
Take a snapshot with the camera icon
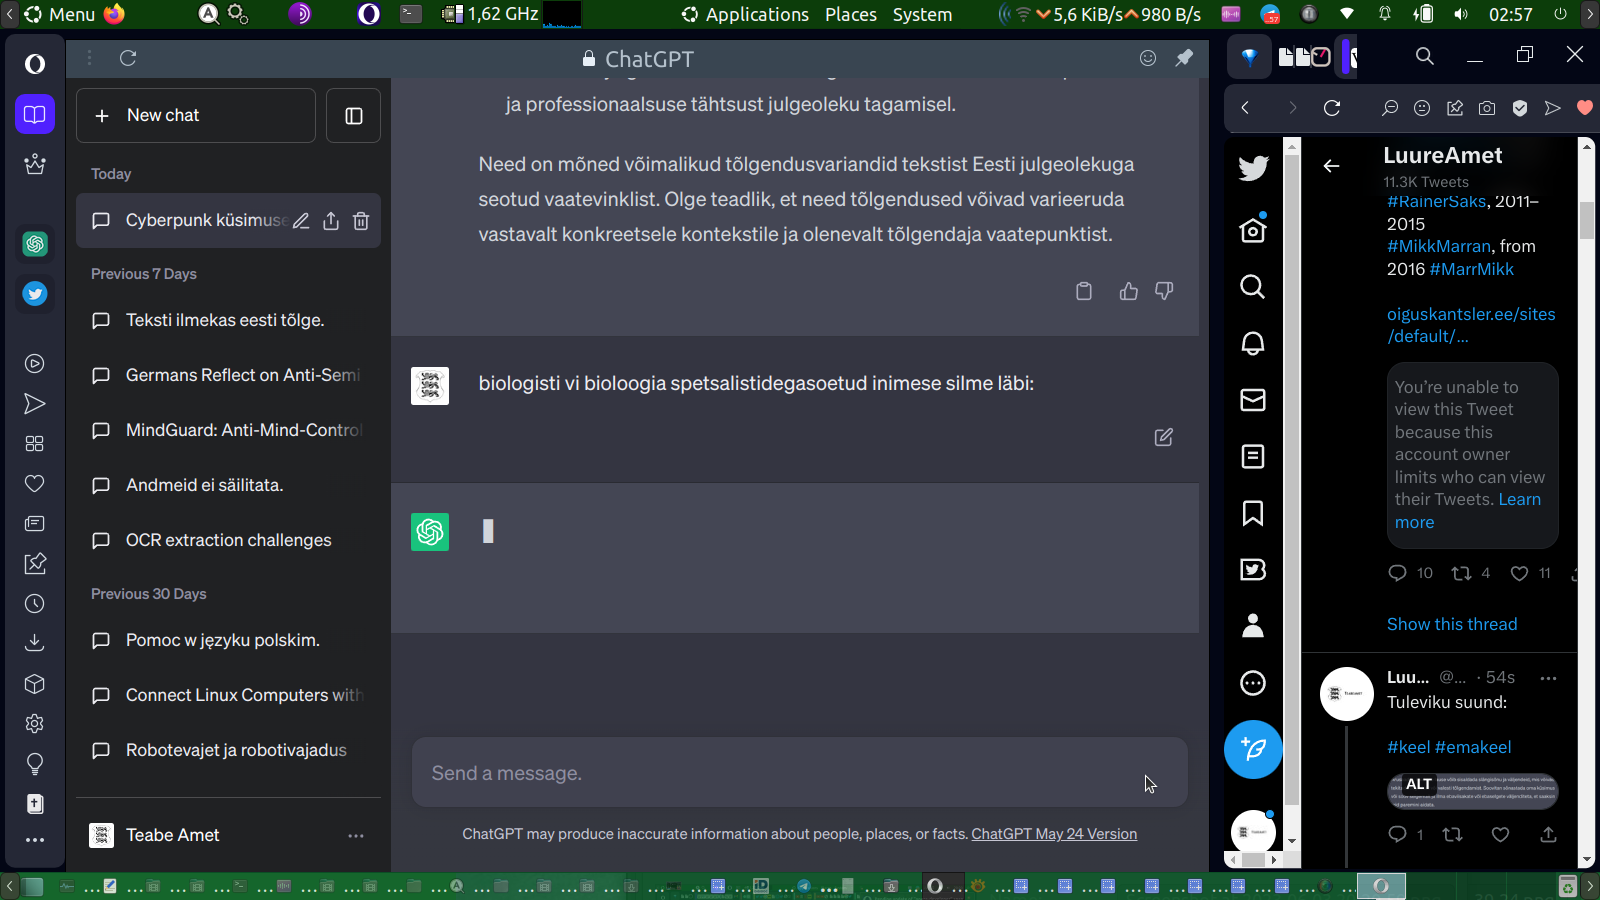pyautogui.click(x=1487, y=108)
